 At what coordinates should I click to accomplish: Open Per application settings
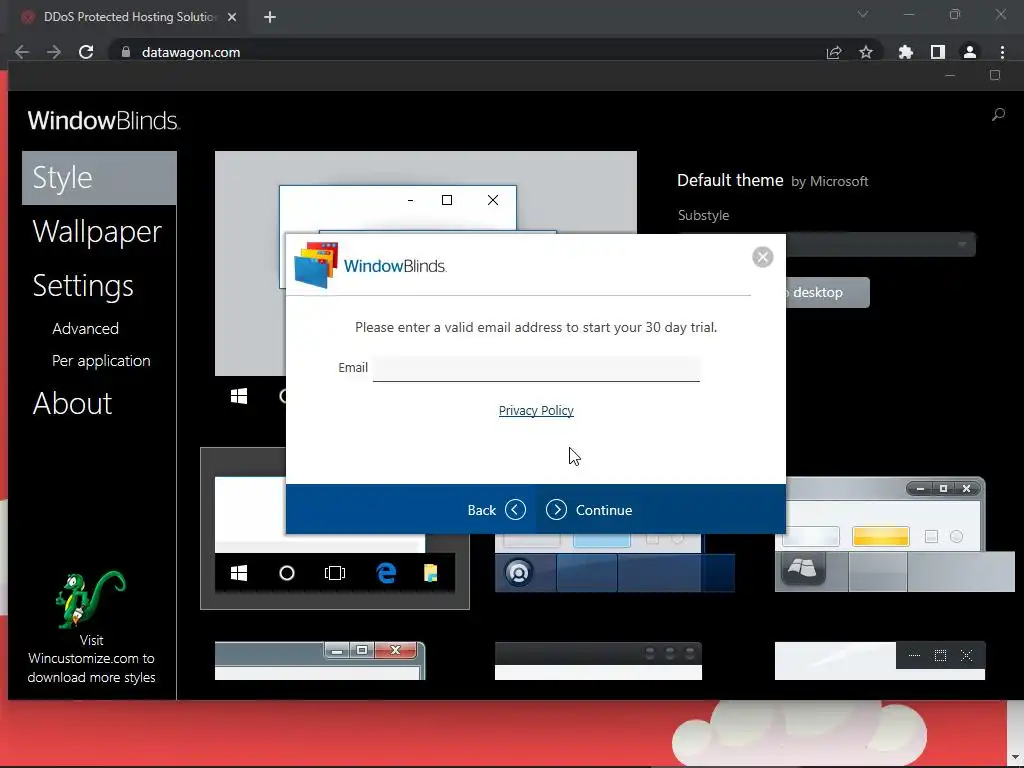click(101, 360)
